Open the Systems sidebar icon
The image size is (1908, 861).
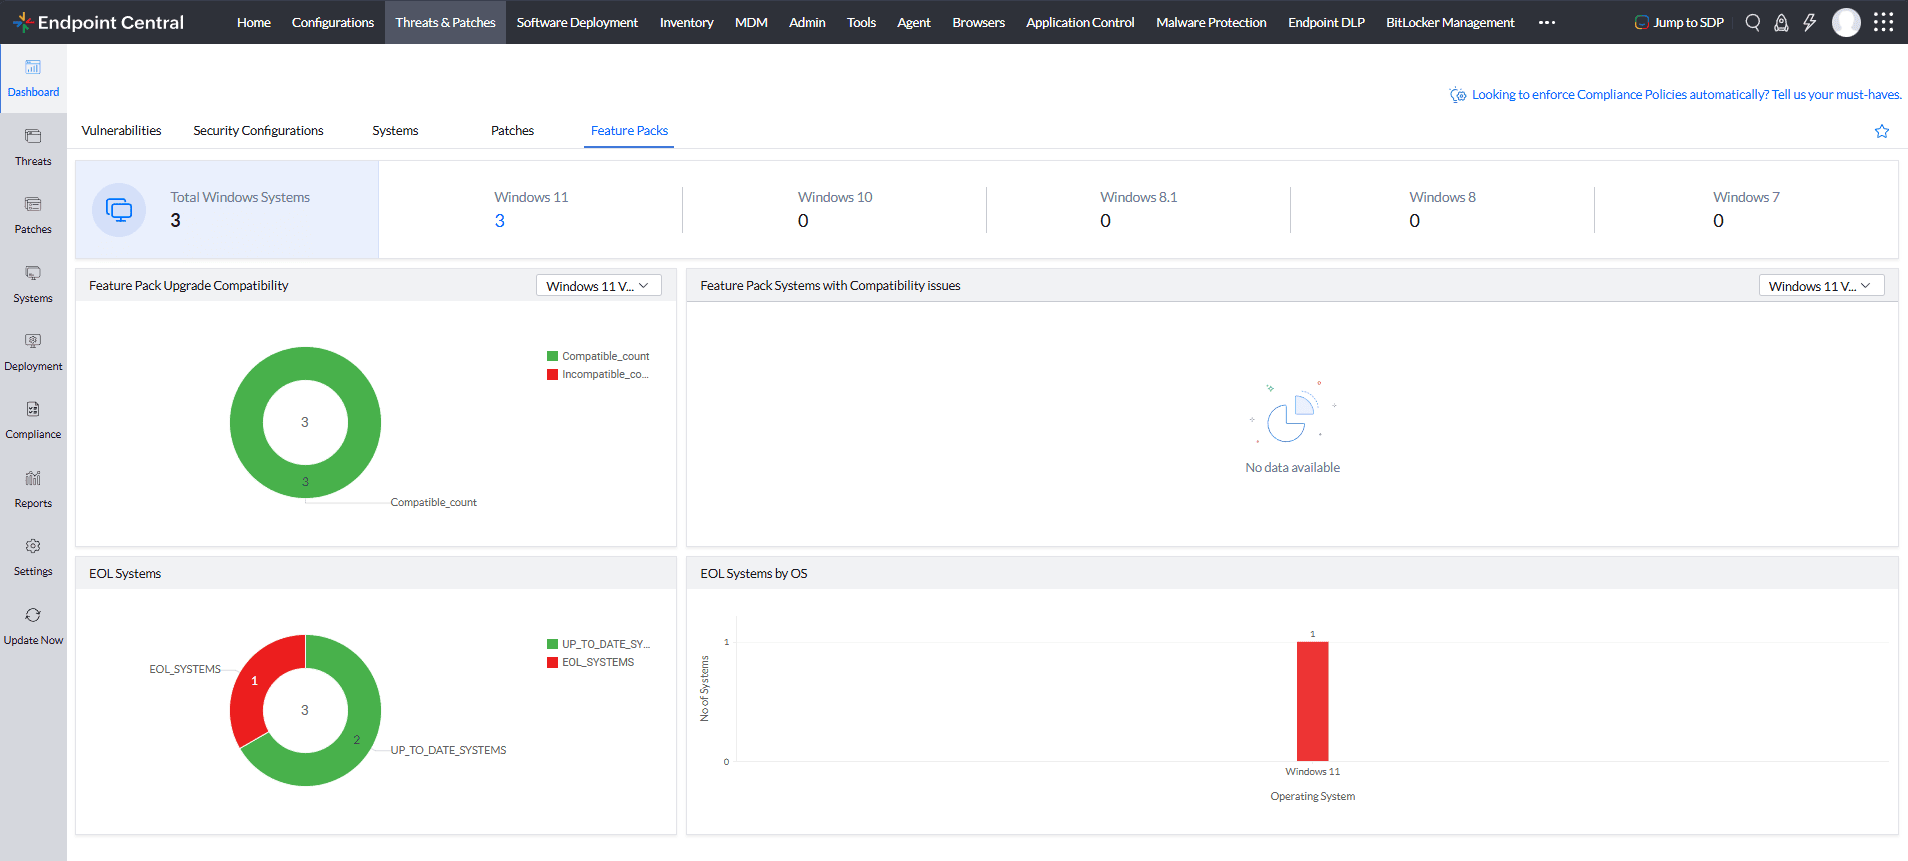point(33,273)
